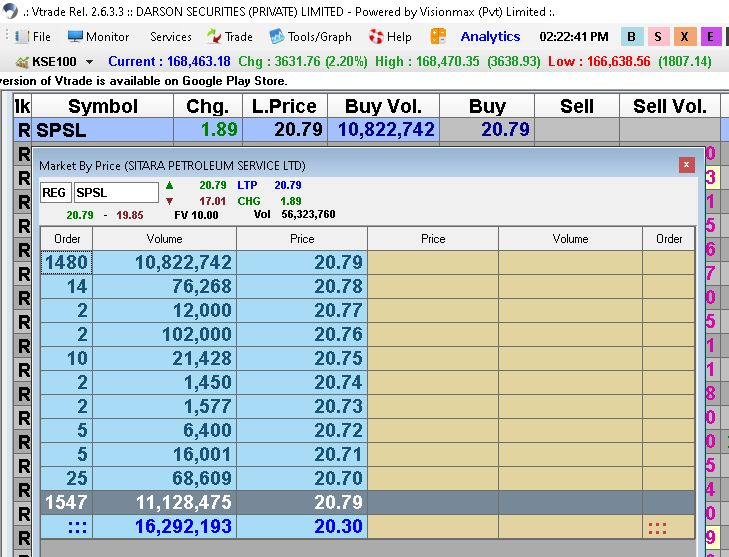Click the bid price 20.77 cell
The width and height of the screenshot is (729, 557).
coord(302,311)
